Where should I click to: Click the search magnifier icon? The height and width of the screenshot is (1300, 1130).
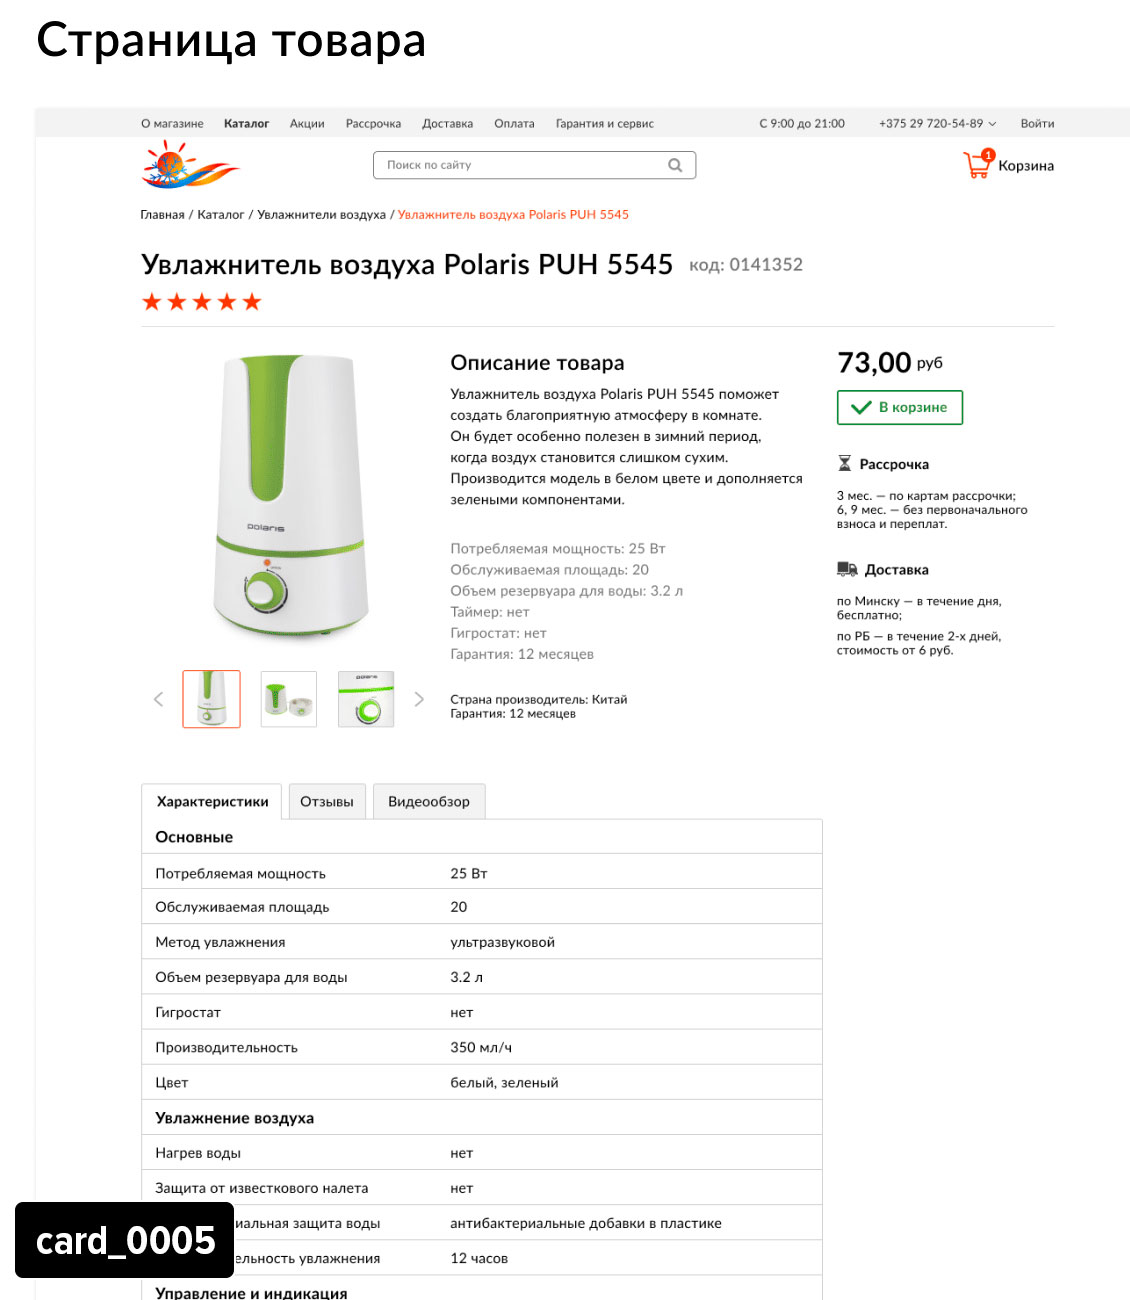coord(675,165)
